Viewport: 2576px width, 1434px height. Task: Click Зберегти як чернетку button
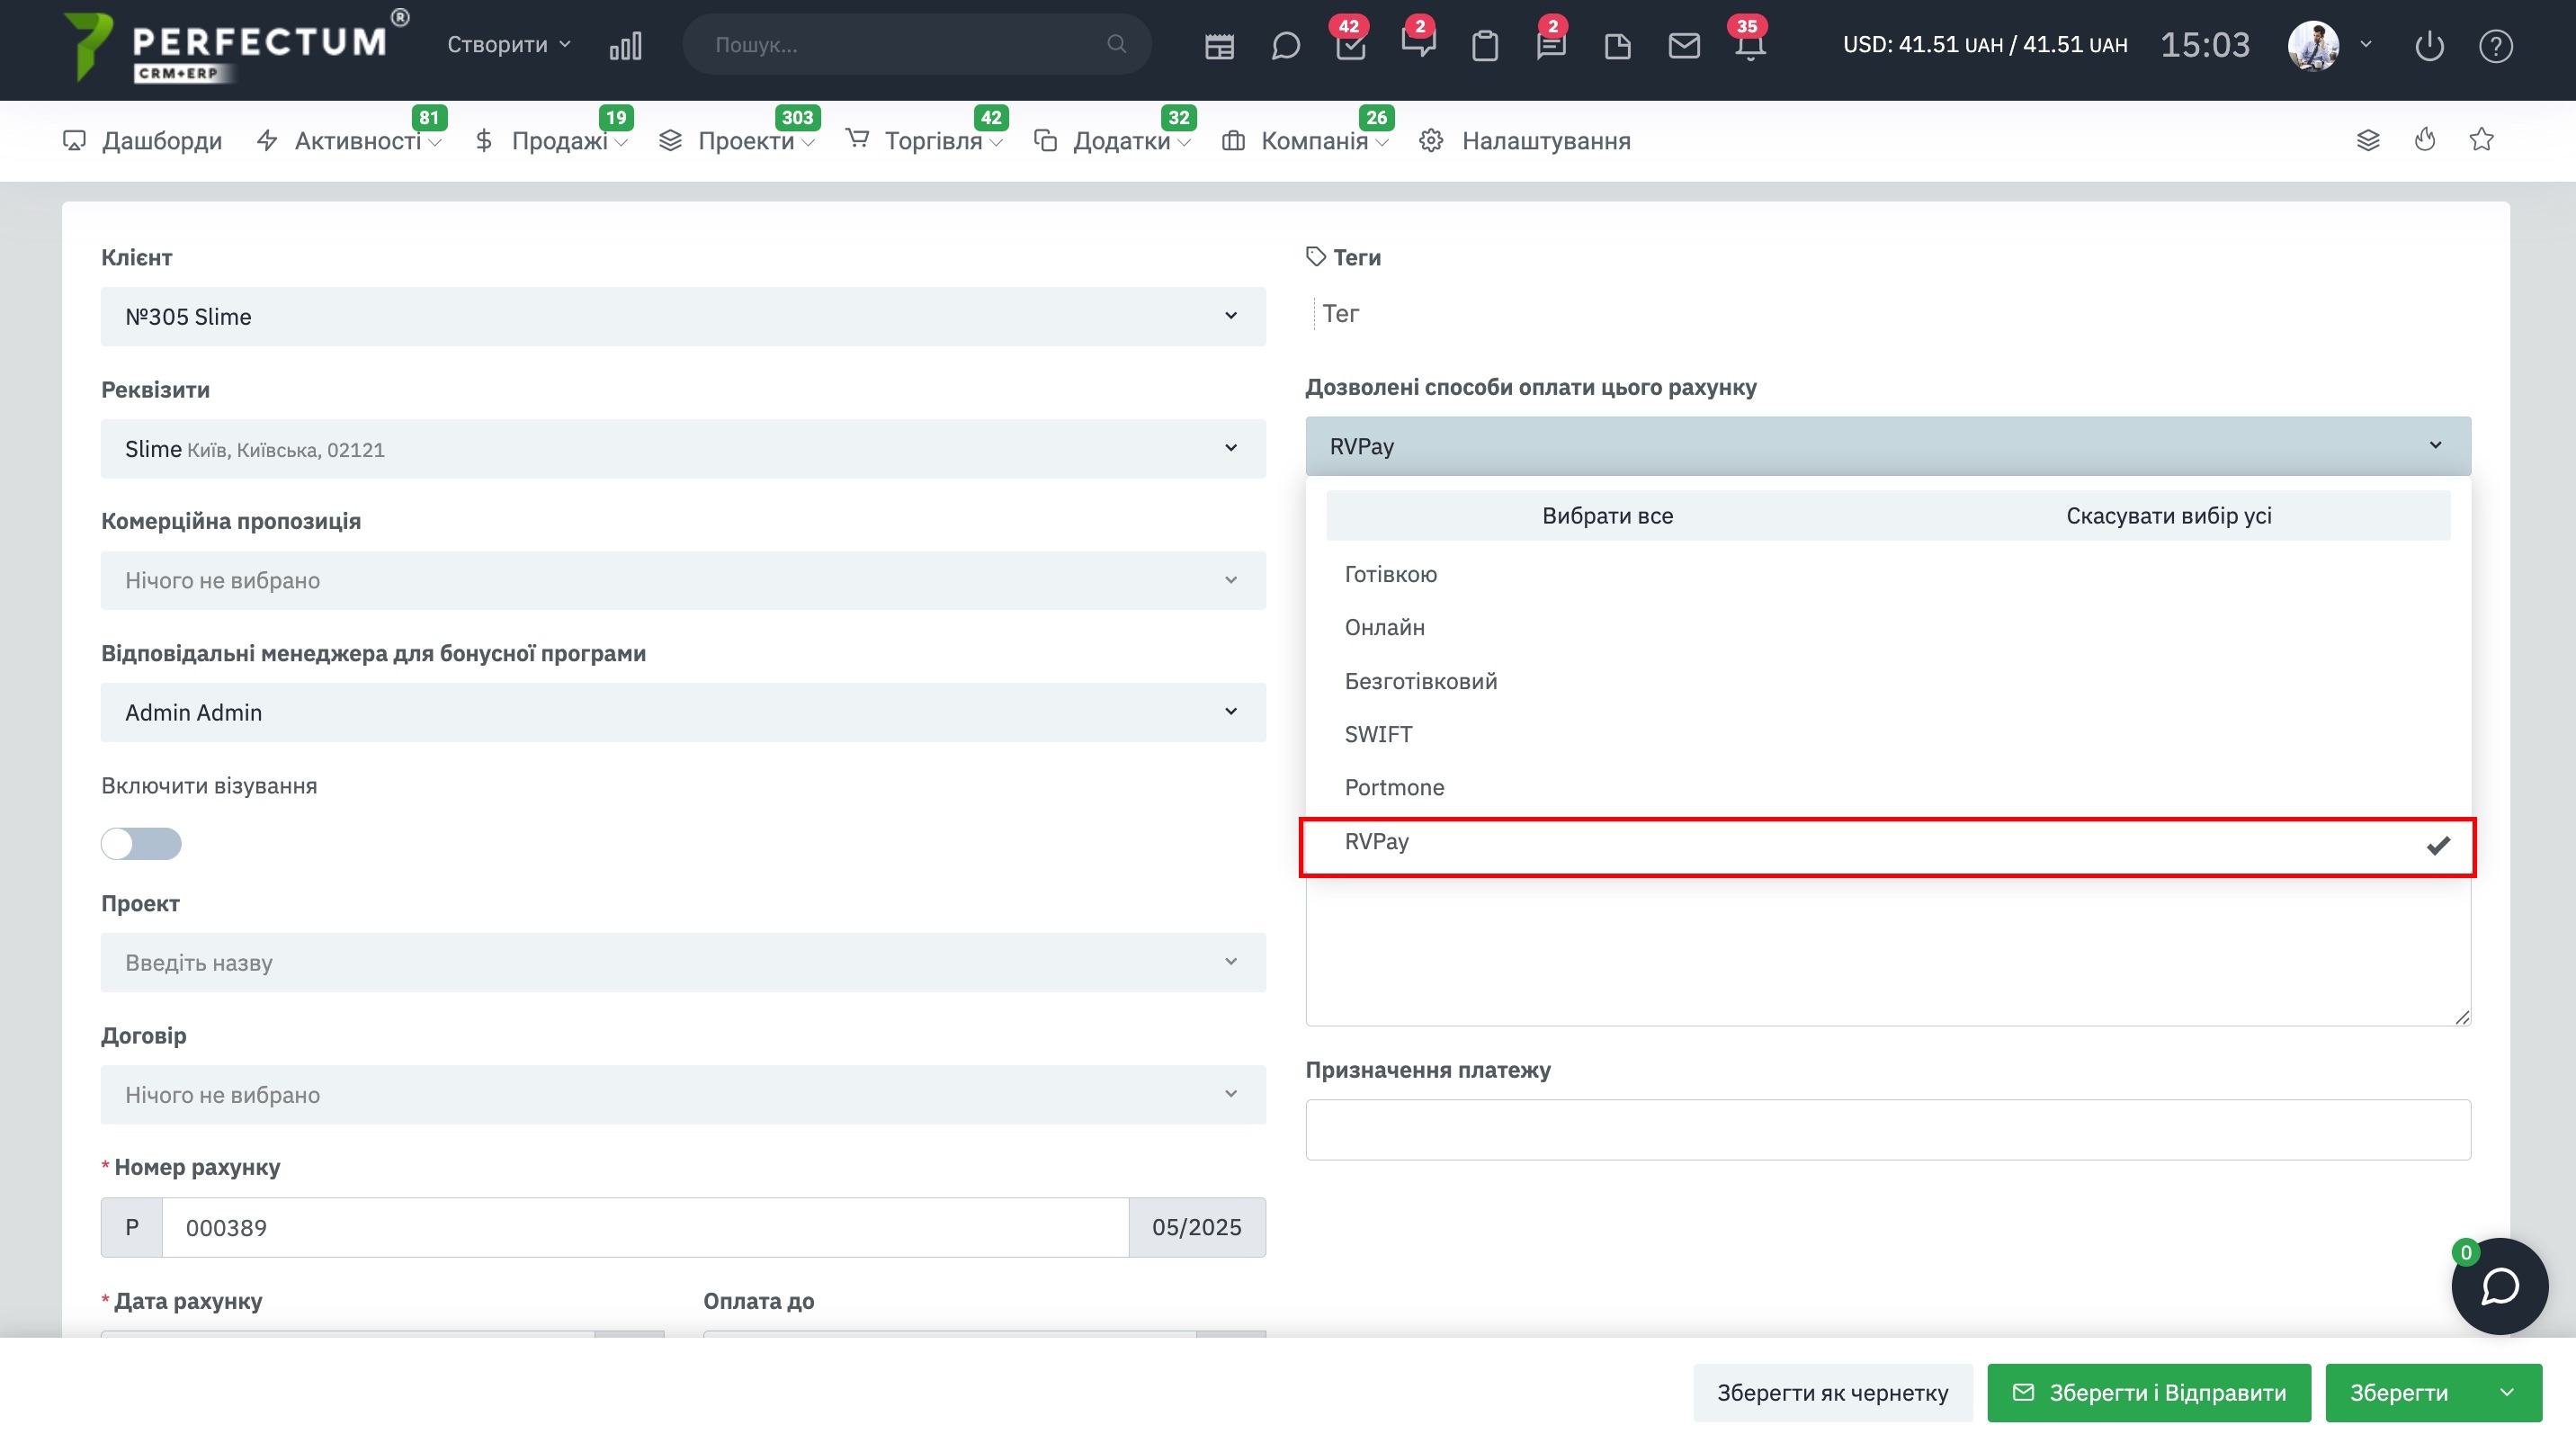pos(1832,1393)
